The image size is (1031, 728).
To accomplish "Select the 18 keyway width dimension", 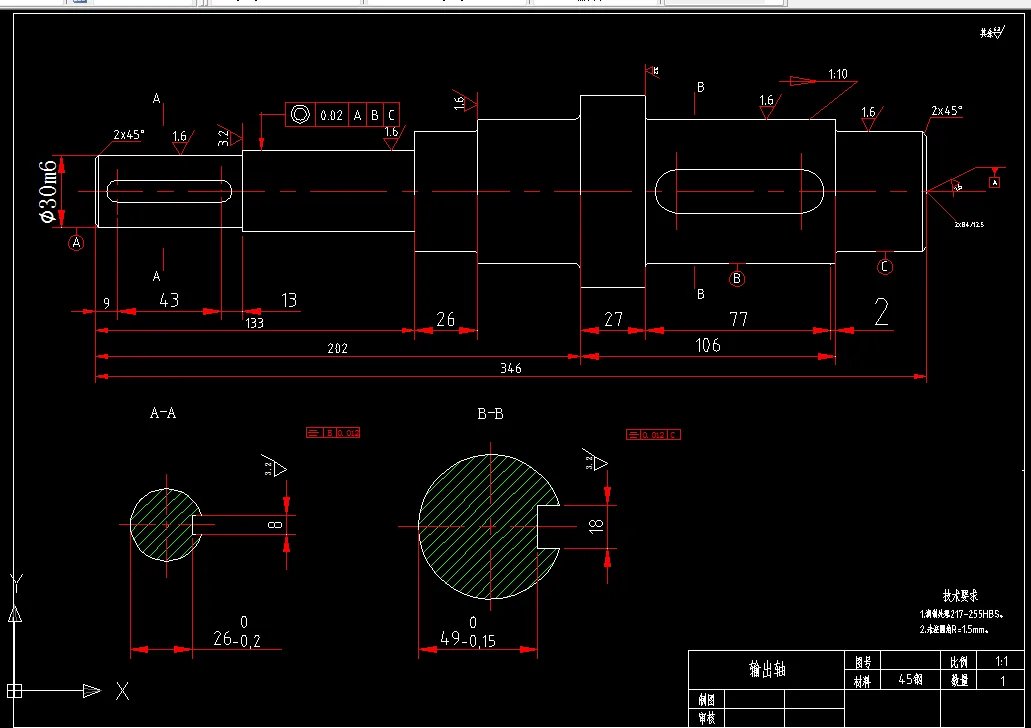I will [596, 525].
